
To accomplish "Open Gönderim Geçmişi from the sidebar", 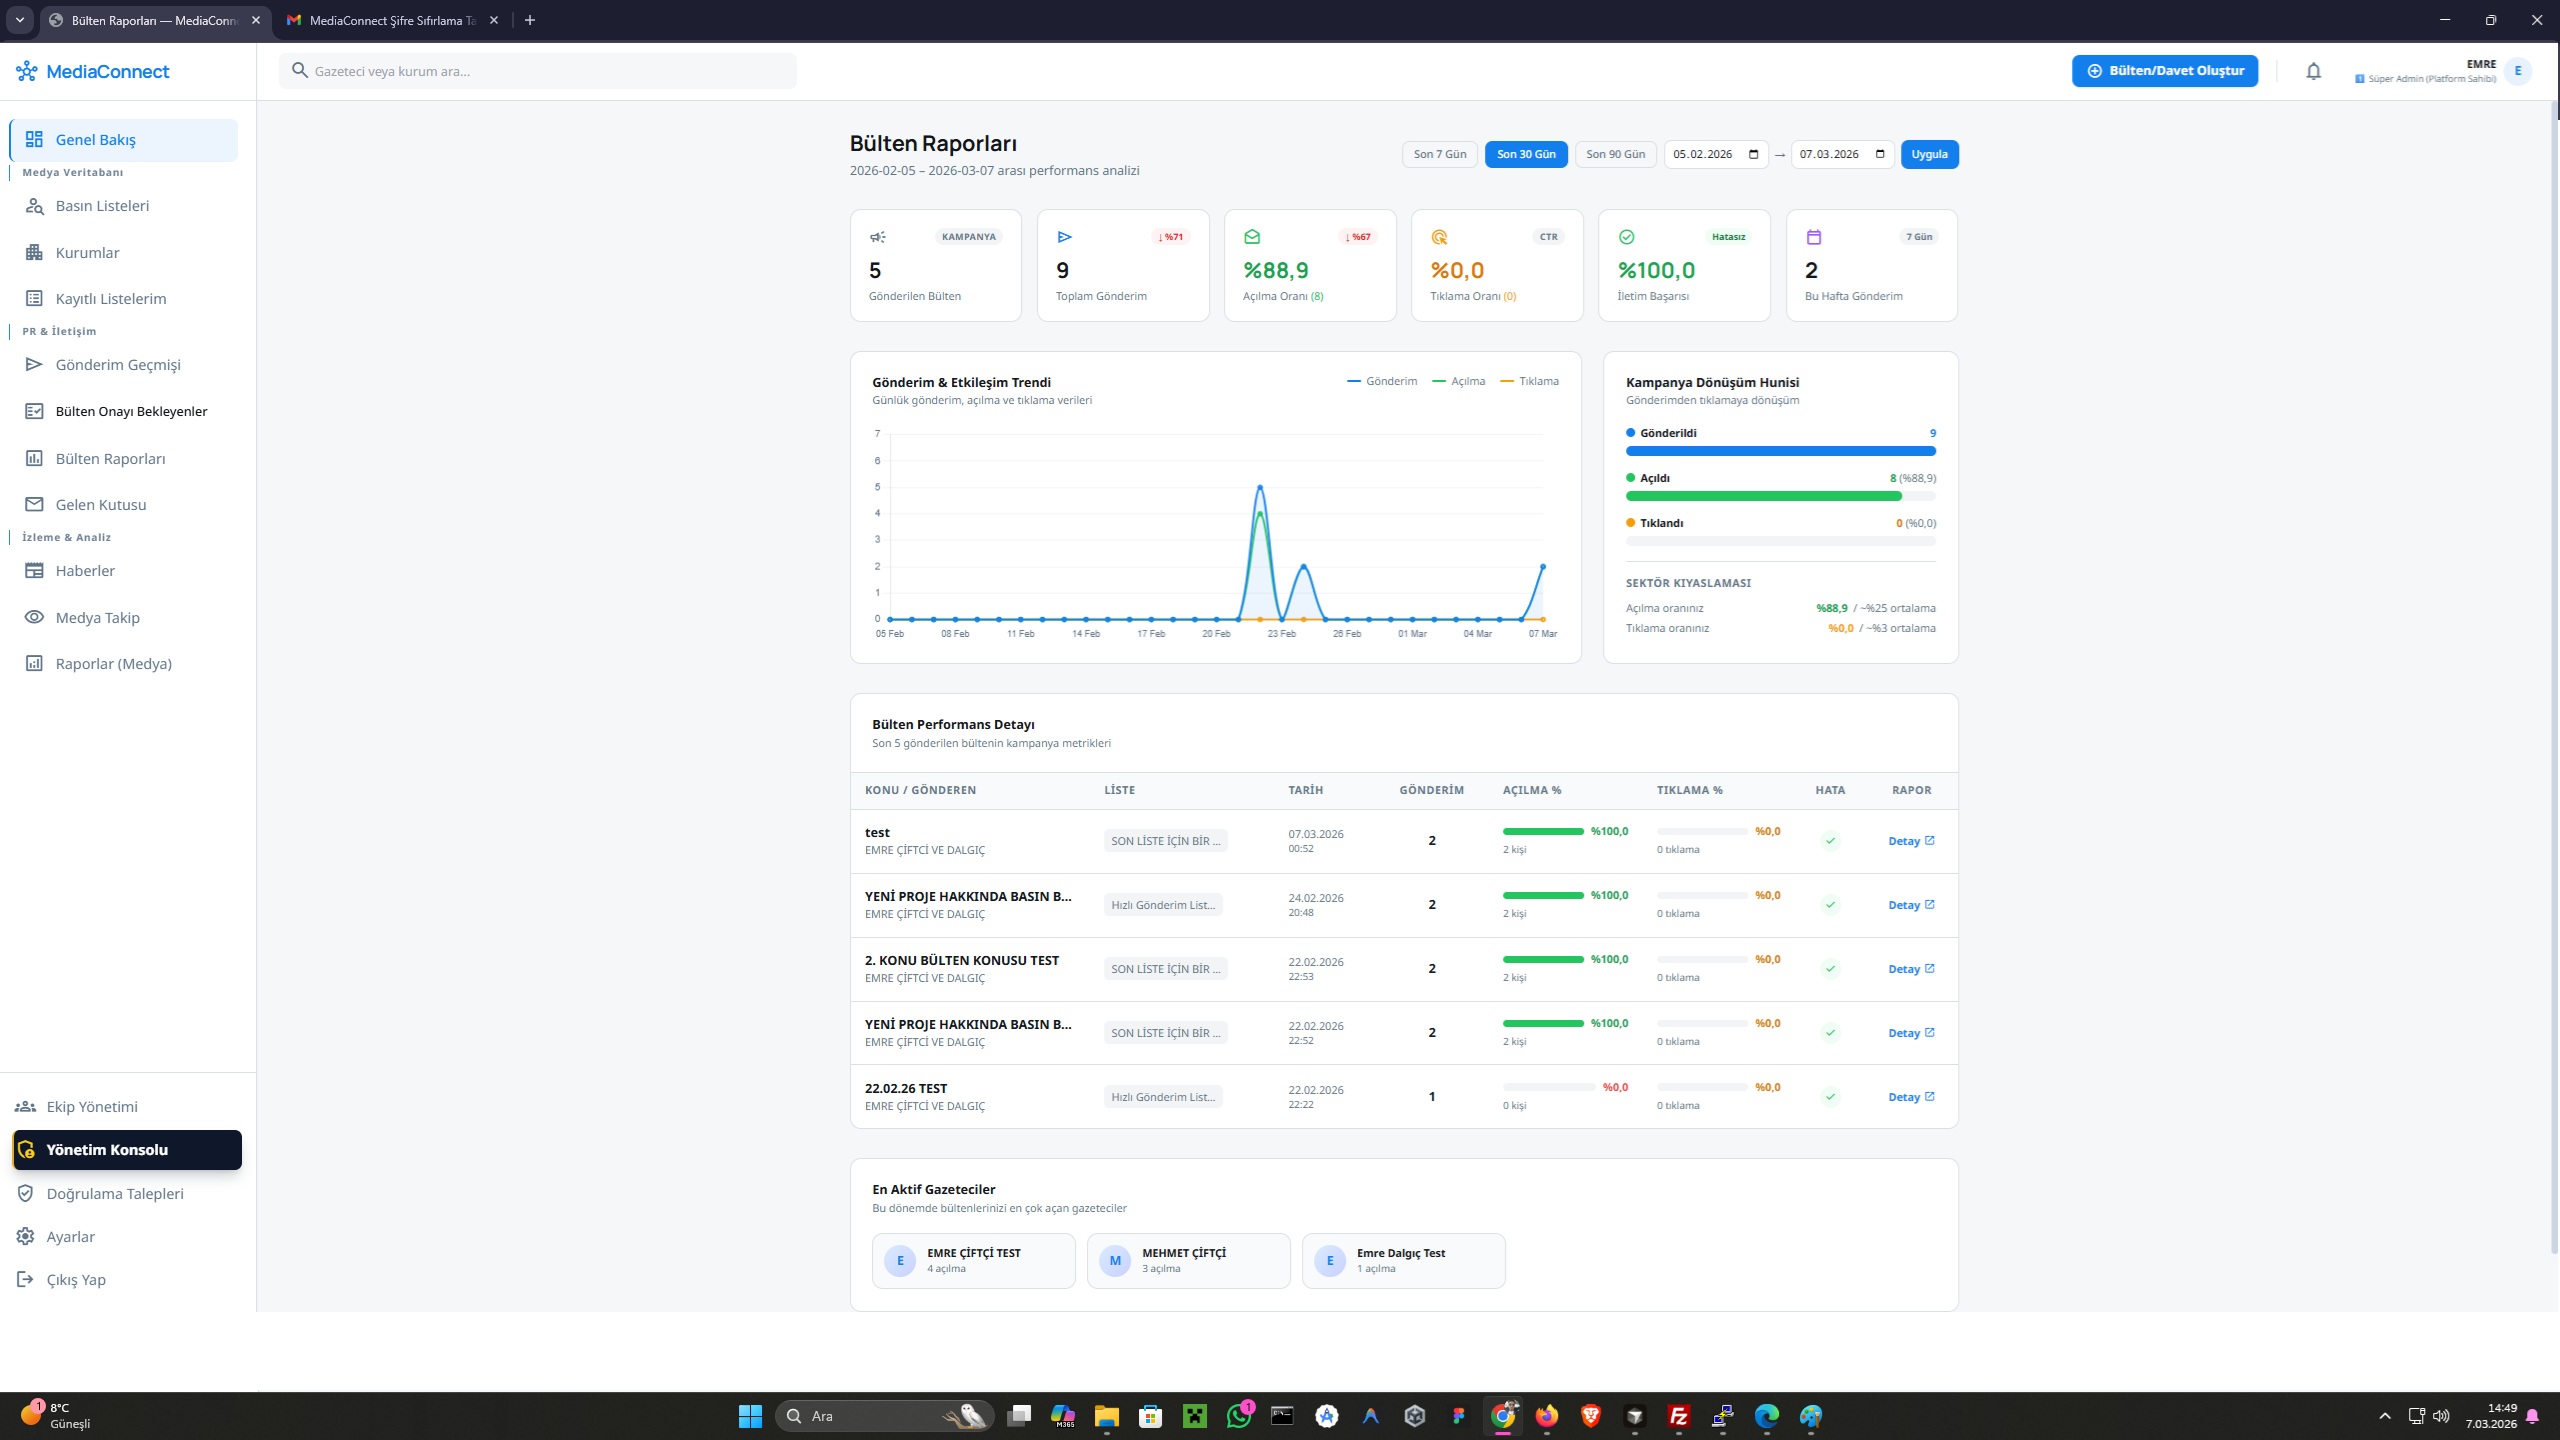I will pos(117,365).
